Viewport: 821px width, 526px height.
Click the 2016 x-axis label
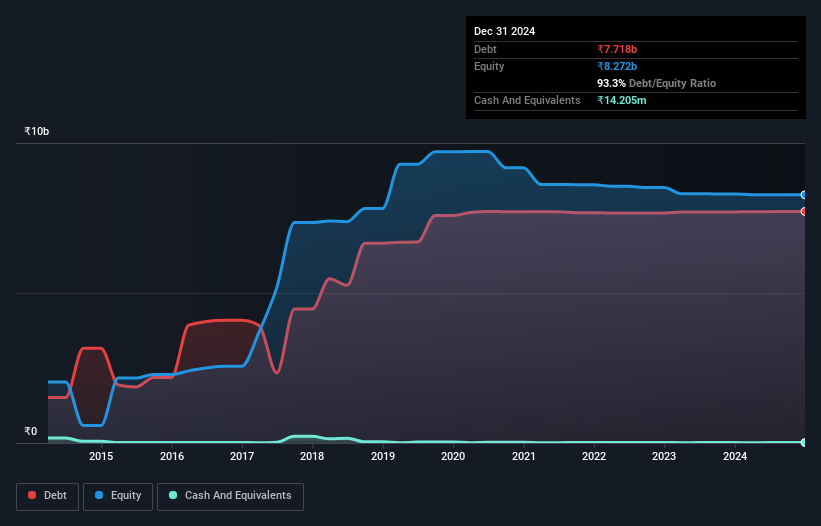point(172,456)
